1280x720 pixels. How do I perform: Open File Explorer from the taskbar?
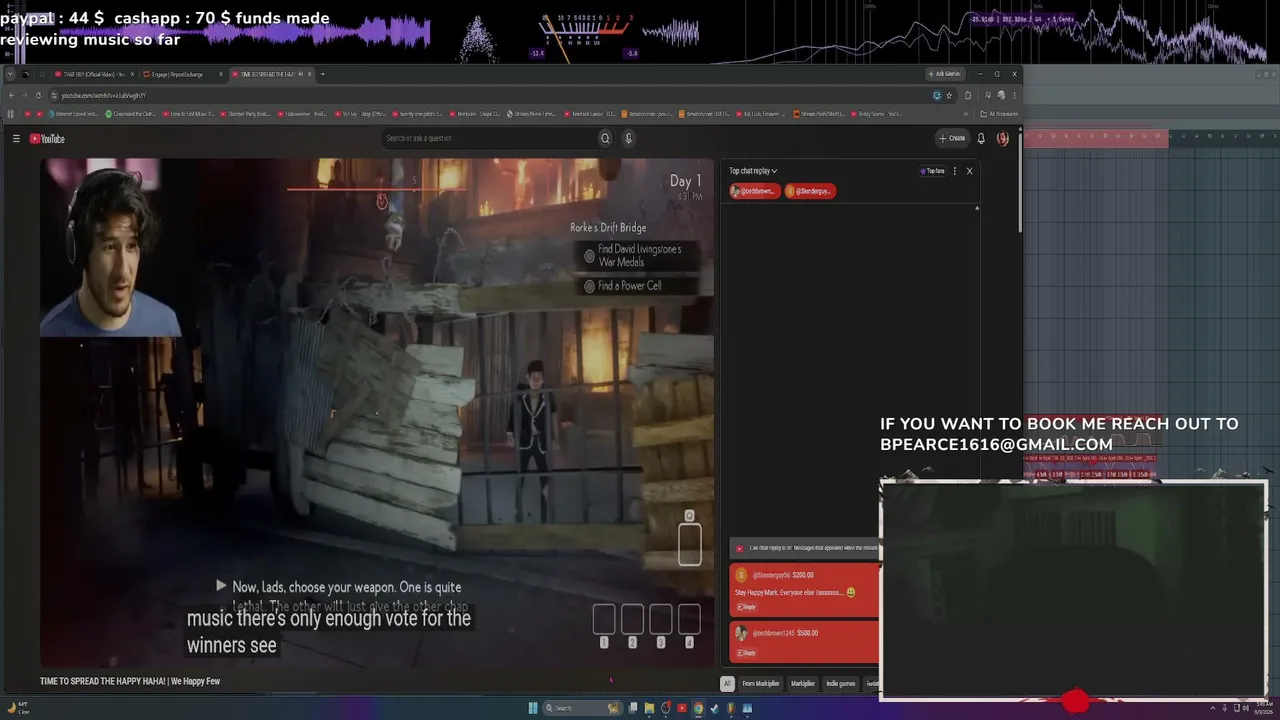click(x=649, y=708)
